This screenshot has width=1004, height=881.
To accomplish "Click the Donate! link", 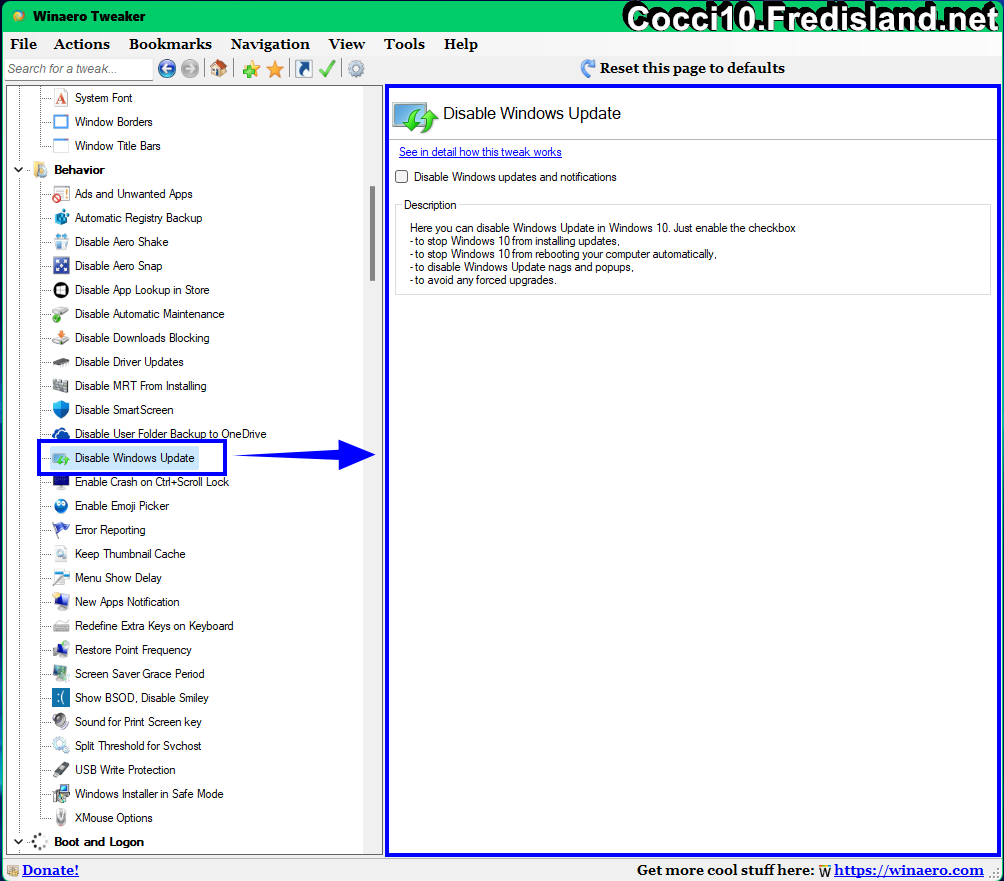I will pos(51,870).
